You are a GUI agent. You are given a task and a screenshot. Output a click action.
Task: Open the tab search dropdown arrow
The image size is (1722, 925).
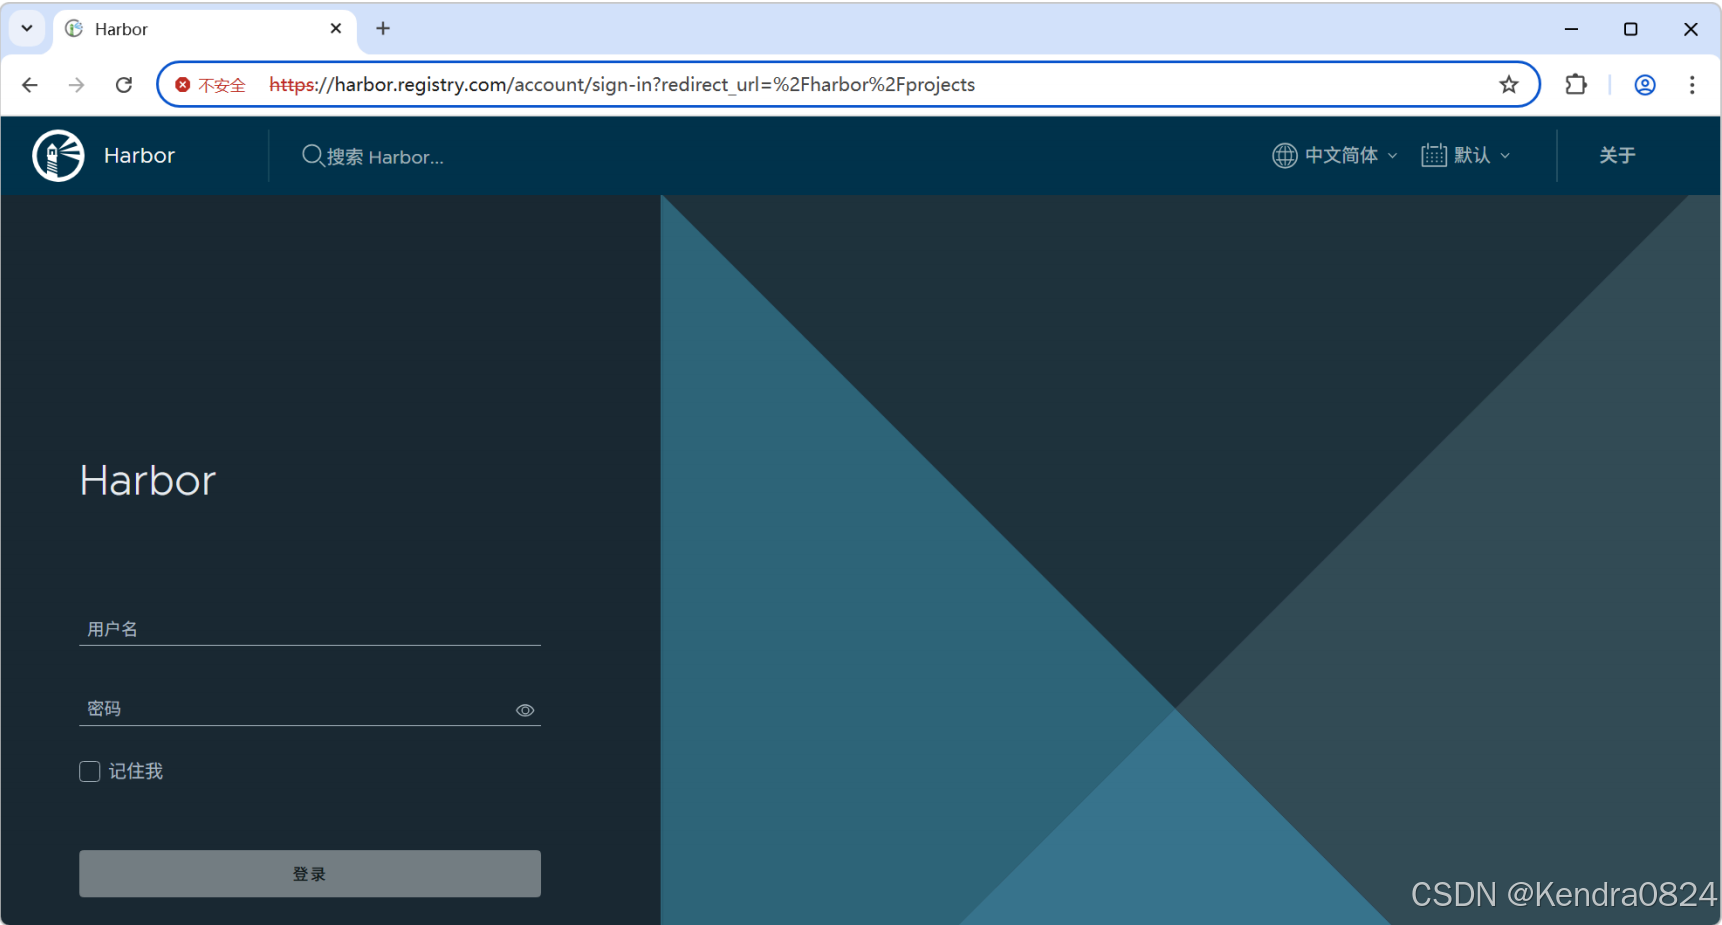27,29
